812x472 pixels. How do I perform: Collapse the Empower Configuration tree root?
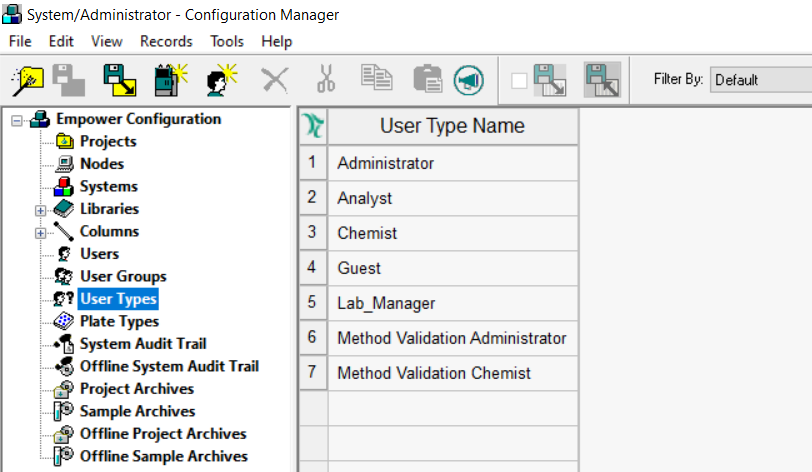click(x=17, y=121)
